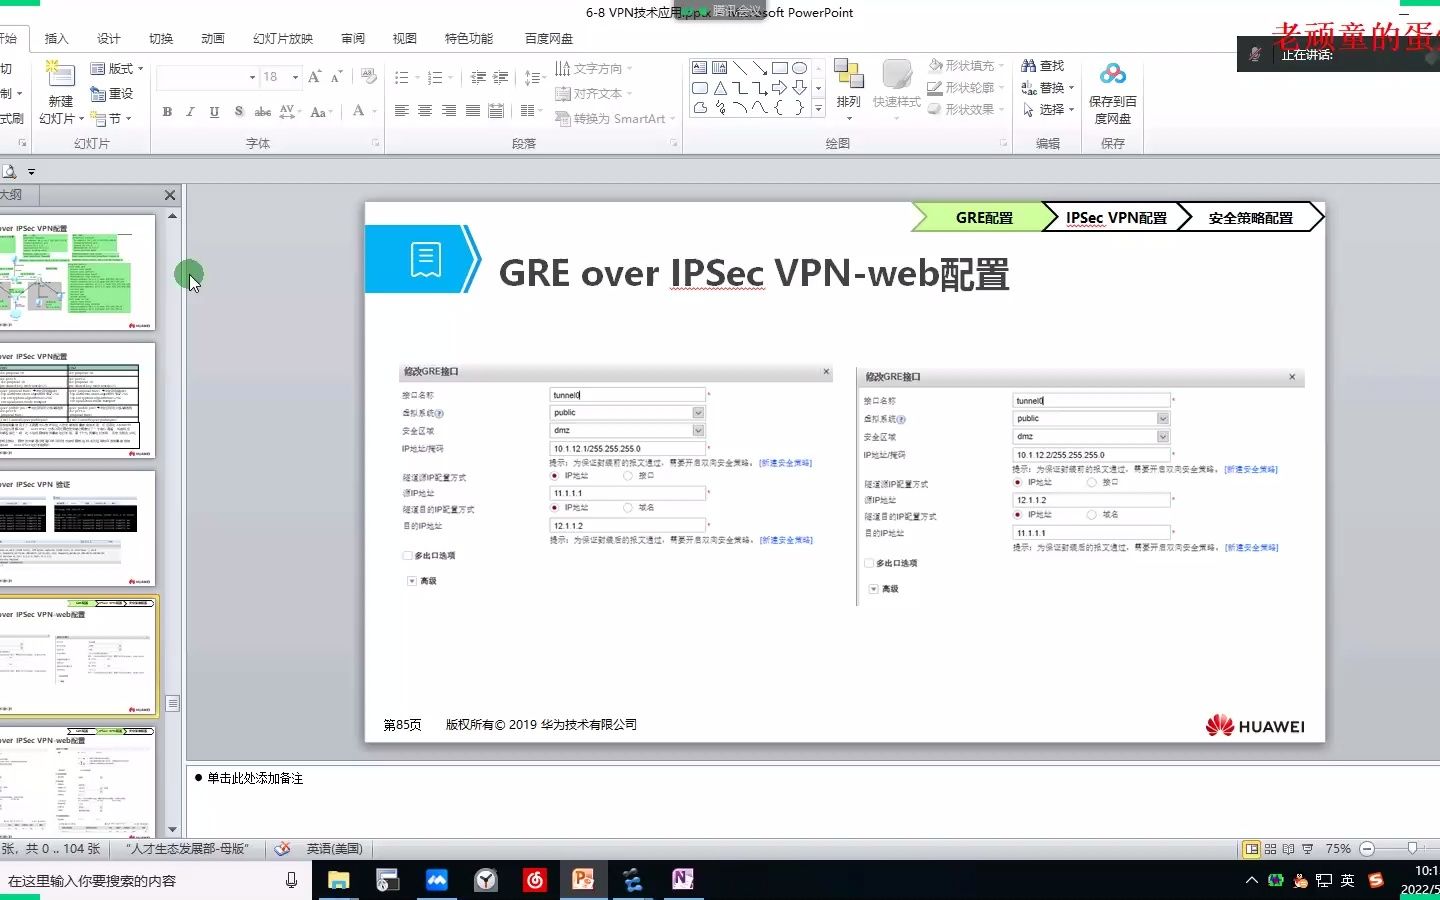Select the IPSec VPN 验证 slide thumbnail
Screen dimensions: 1440x900
[x=77, y=528]
